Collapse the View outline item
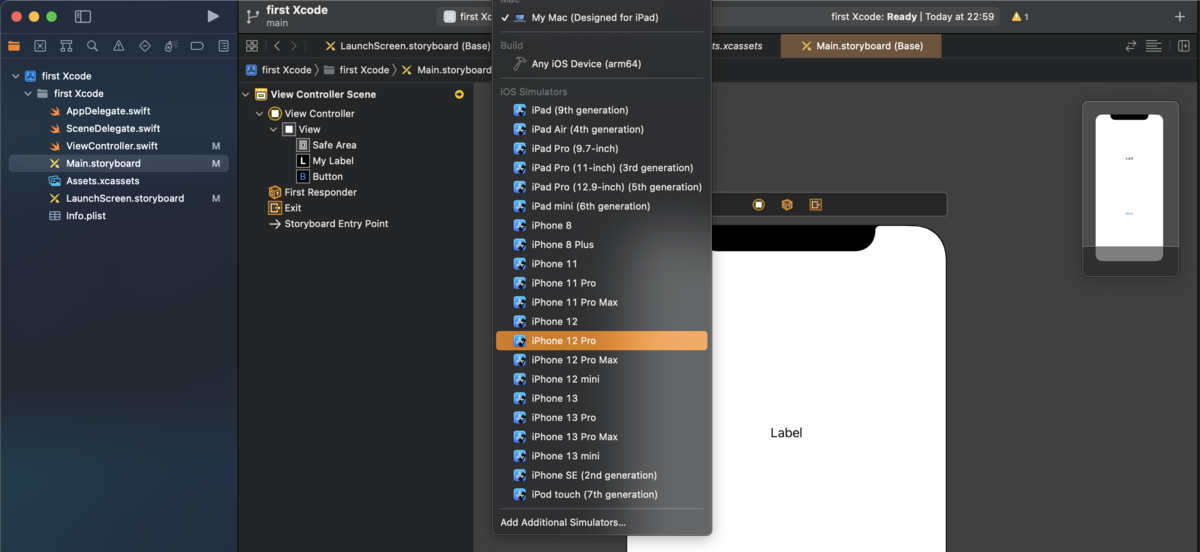This screenshot has height=552, width=1200. [x=273, y=129]
